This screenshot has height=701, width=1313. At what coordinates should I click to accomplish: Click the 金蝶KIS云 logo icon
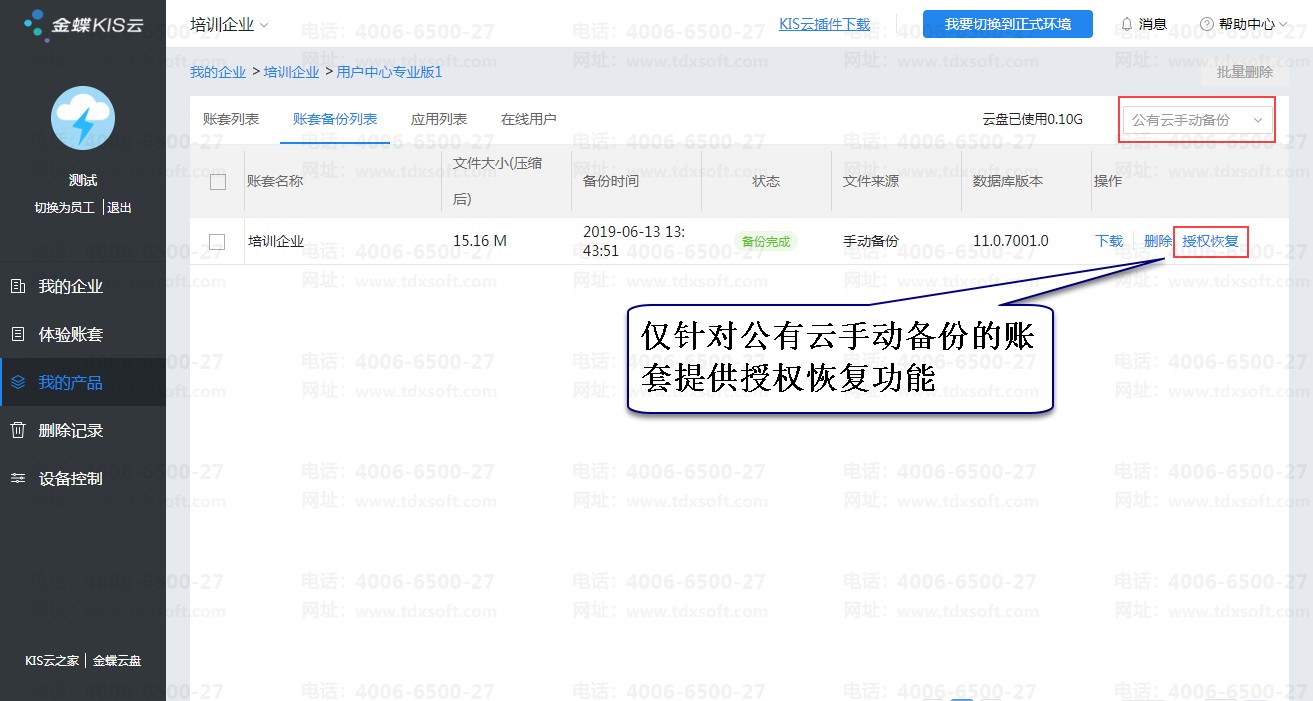pyautogui.click(x=35, y=24)
